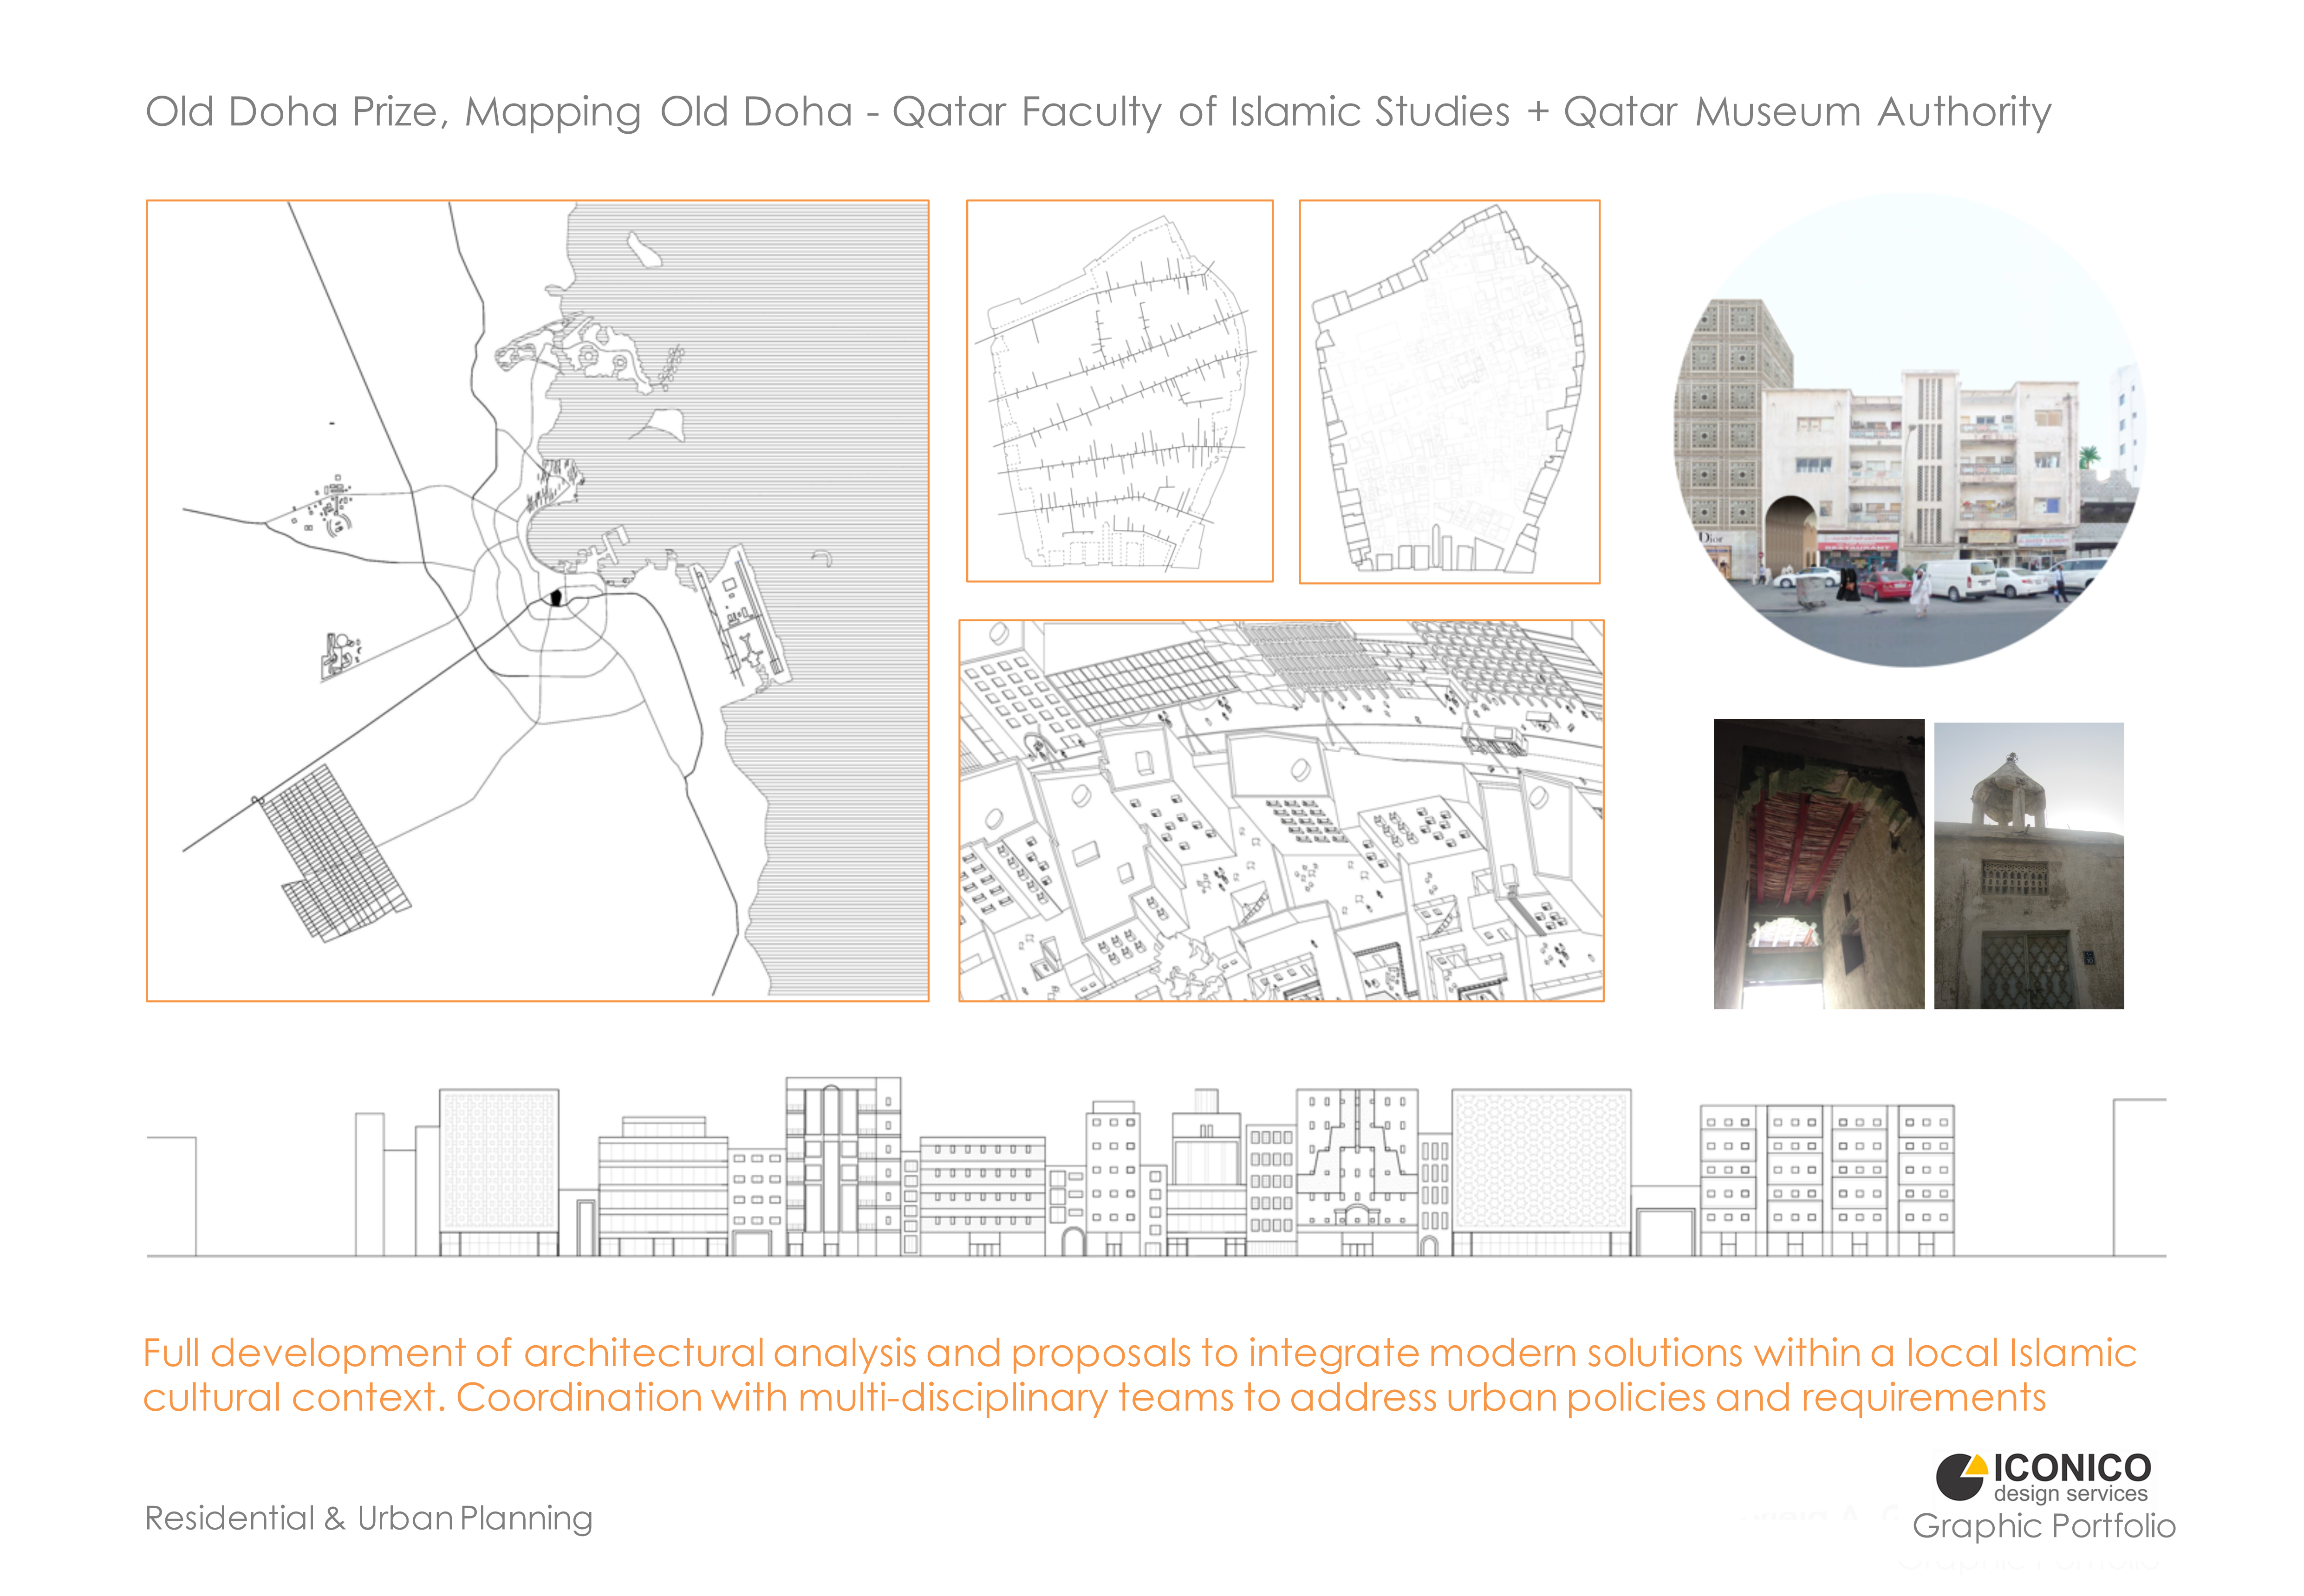The width and height of the screenshot is (2304, 1596).
Task: Open the large Doha city map drawing
Action: pos(537,600)
